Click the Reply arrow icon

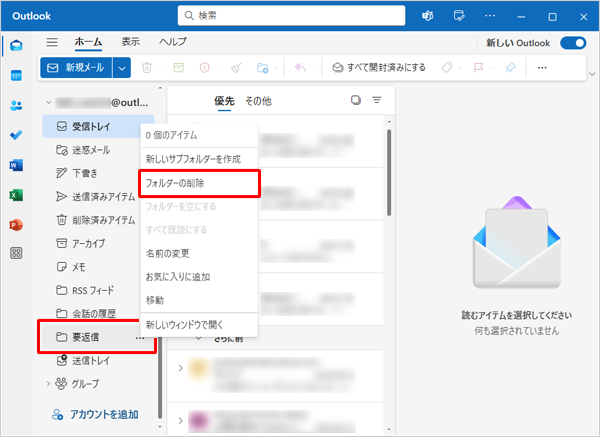(300, 68)
